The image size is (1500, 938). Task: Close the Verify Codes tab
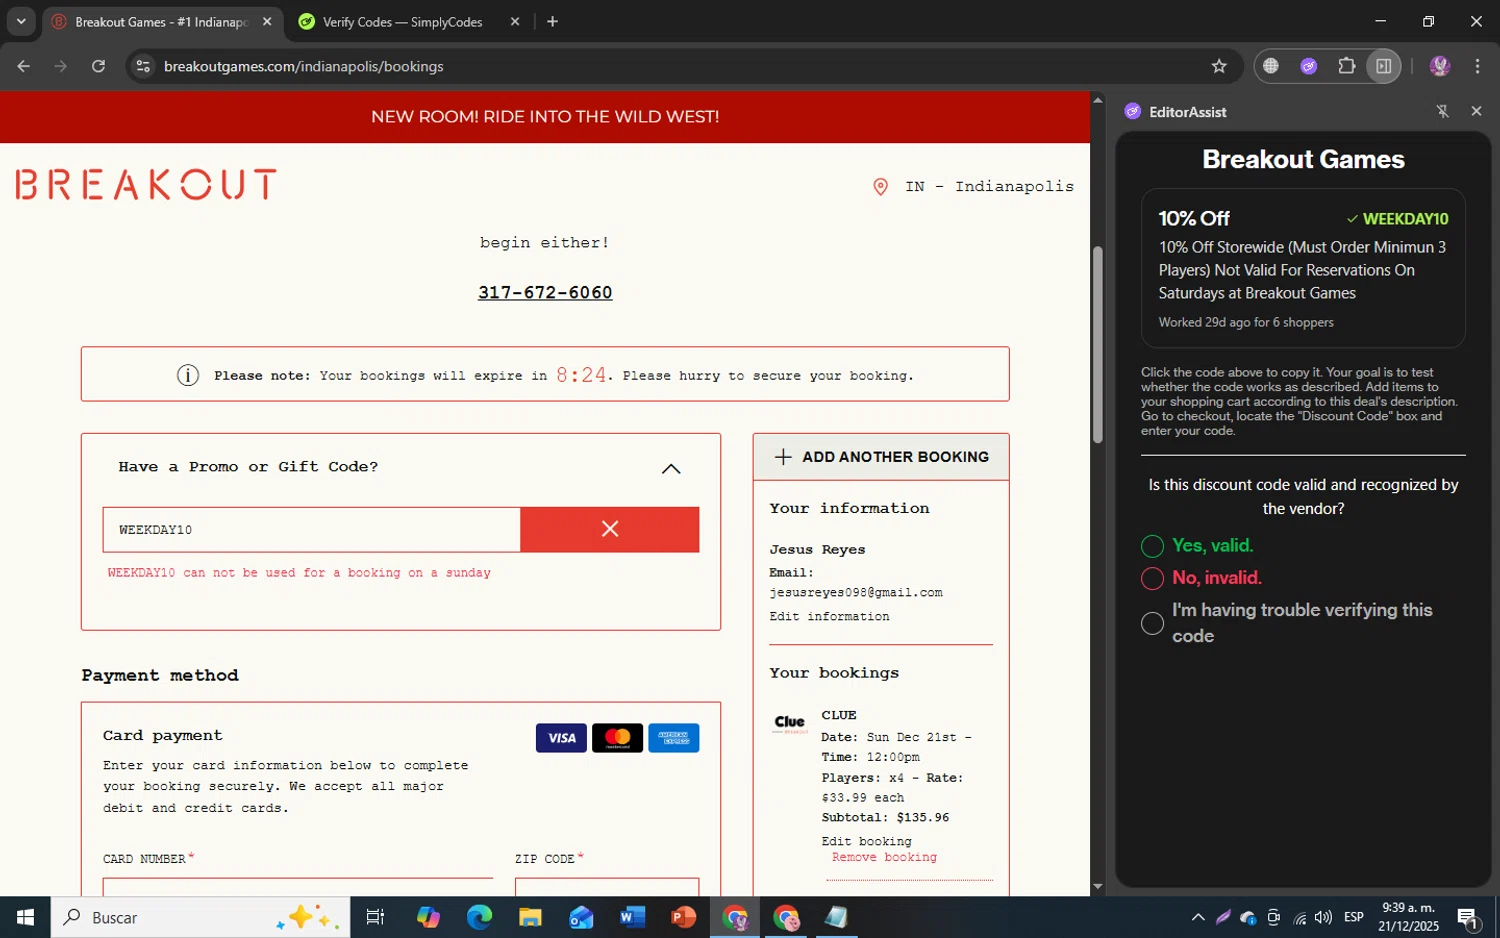(515, 22)
